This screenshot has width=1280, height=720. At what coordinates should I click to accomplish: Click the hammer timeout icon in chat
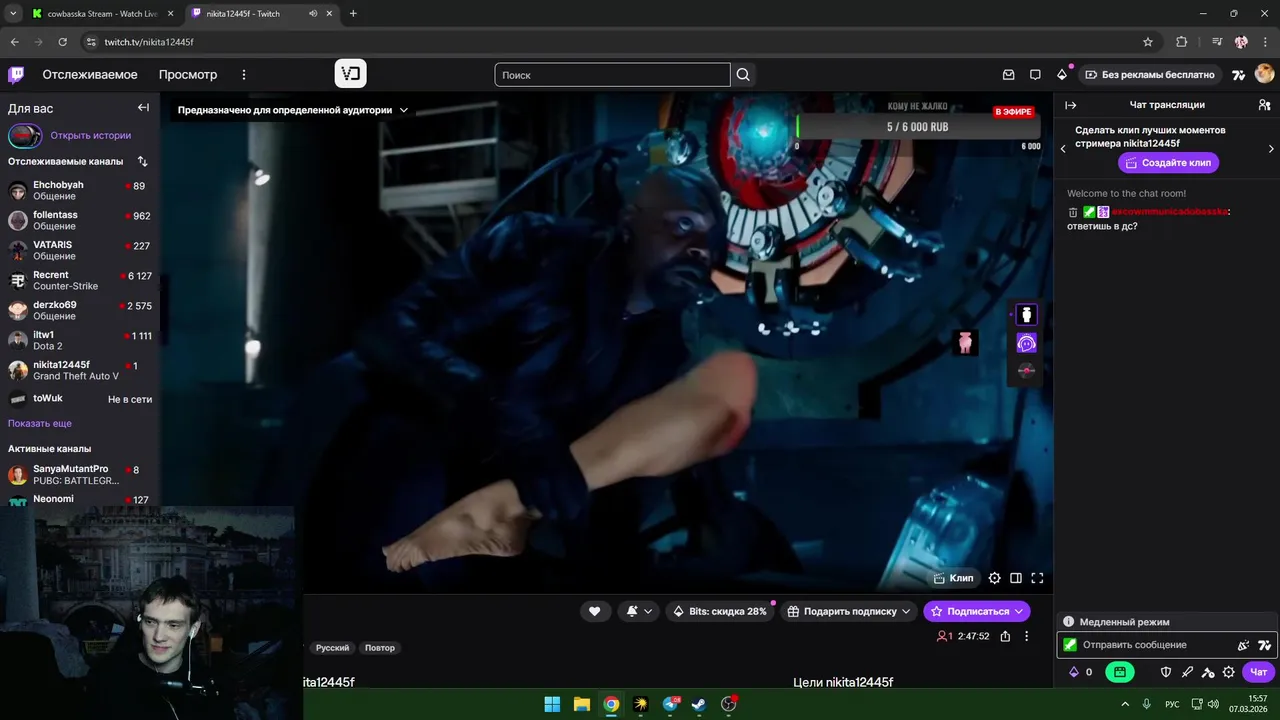[x=1208, y=672]
